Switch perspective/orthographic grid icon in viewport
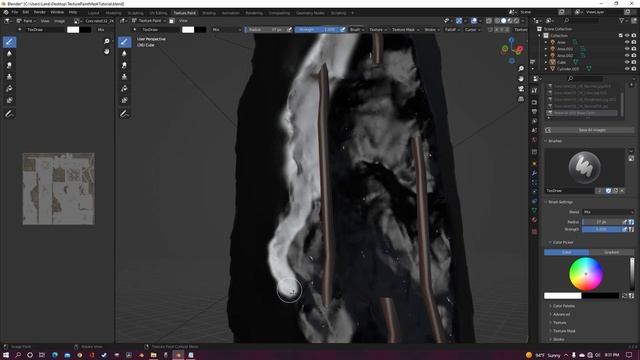 click(x=521, y=99)
